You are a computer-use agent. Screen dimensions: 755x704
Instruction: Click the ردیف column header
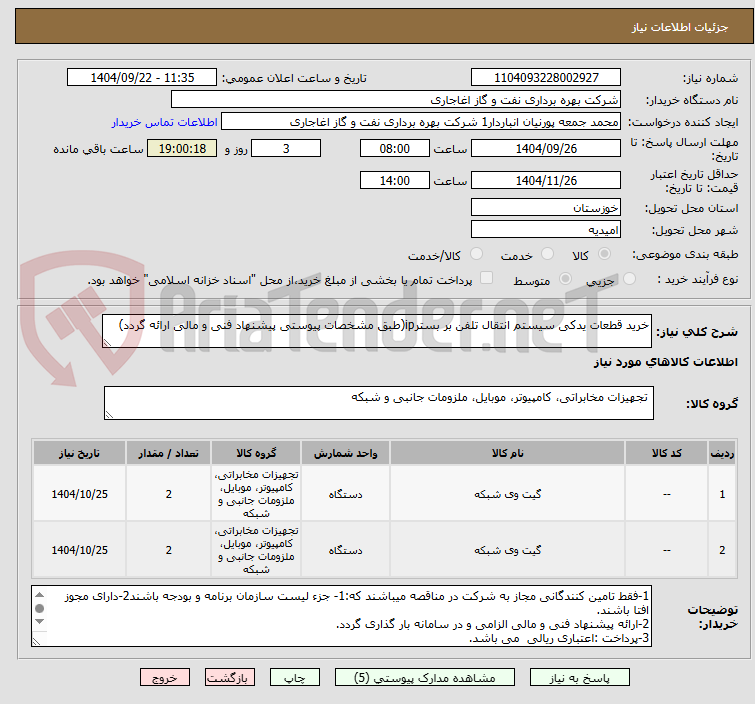(722, 453)
